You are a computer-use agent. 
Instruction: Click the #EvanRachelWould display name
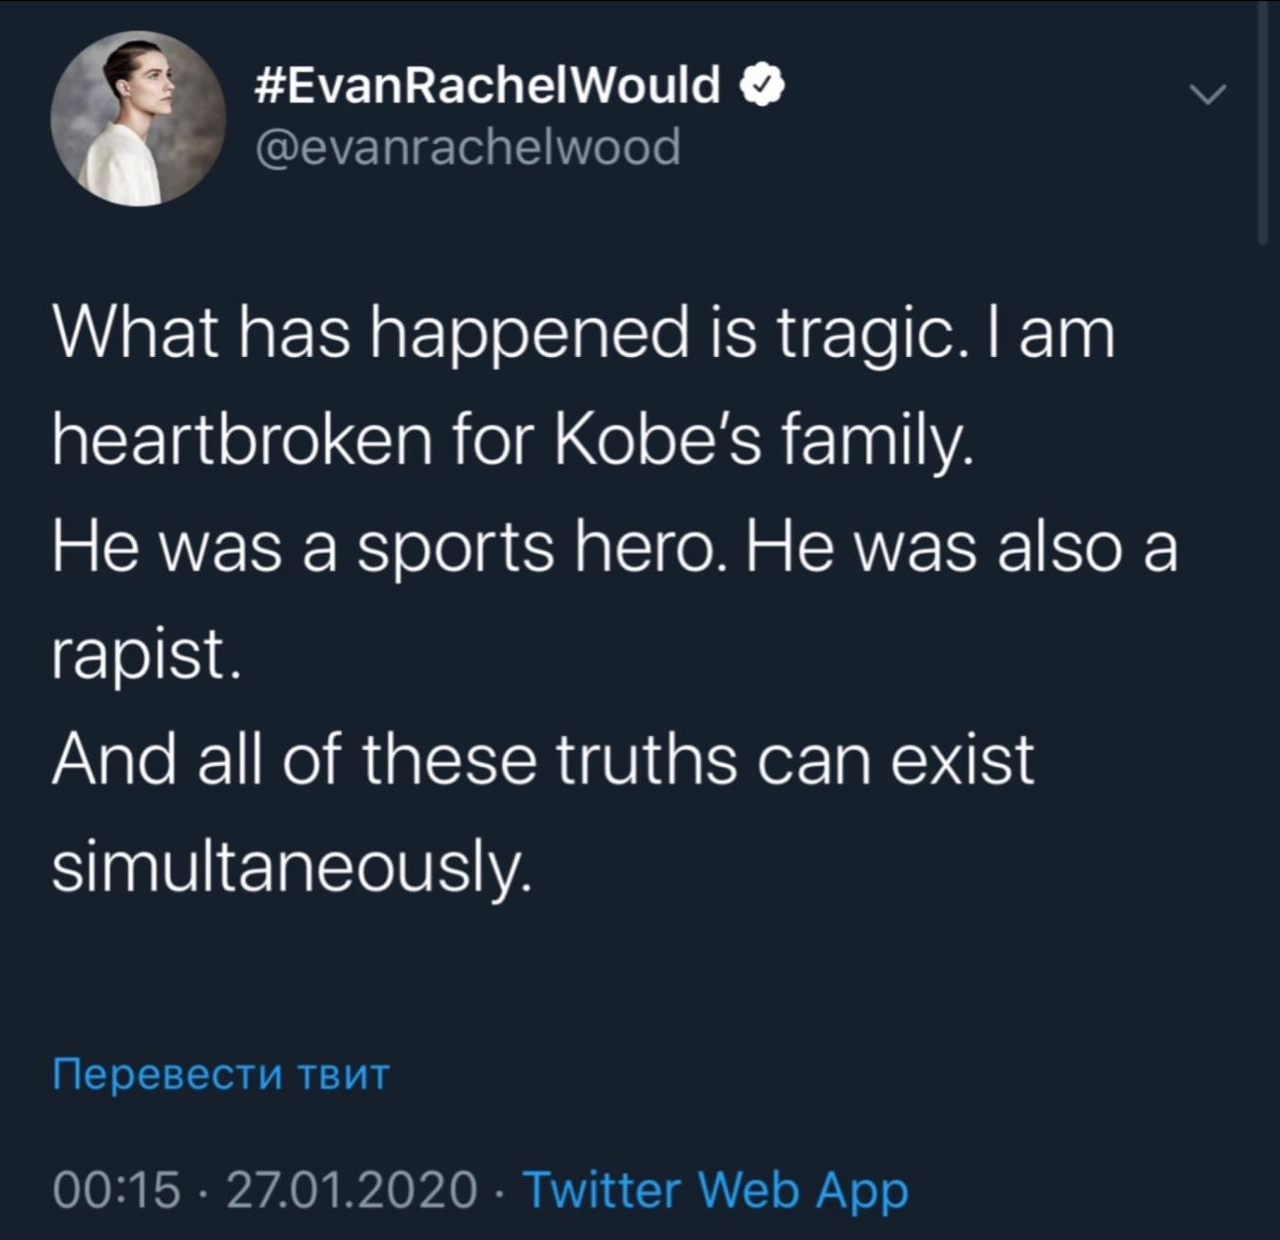[x=487, y=86]
